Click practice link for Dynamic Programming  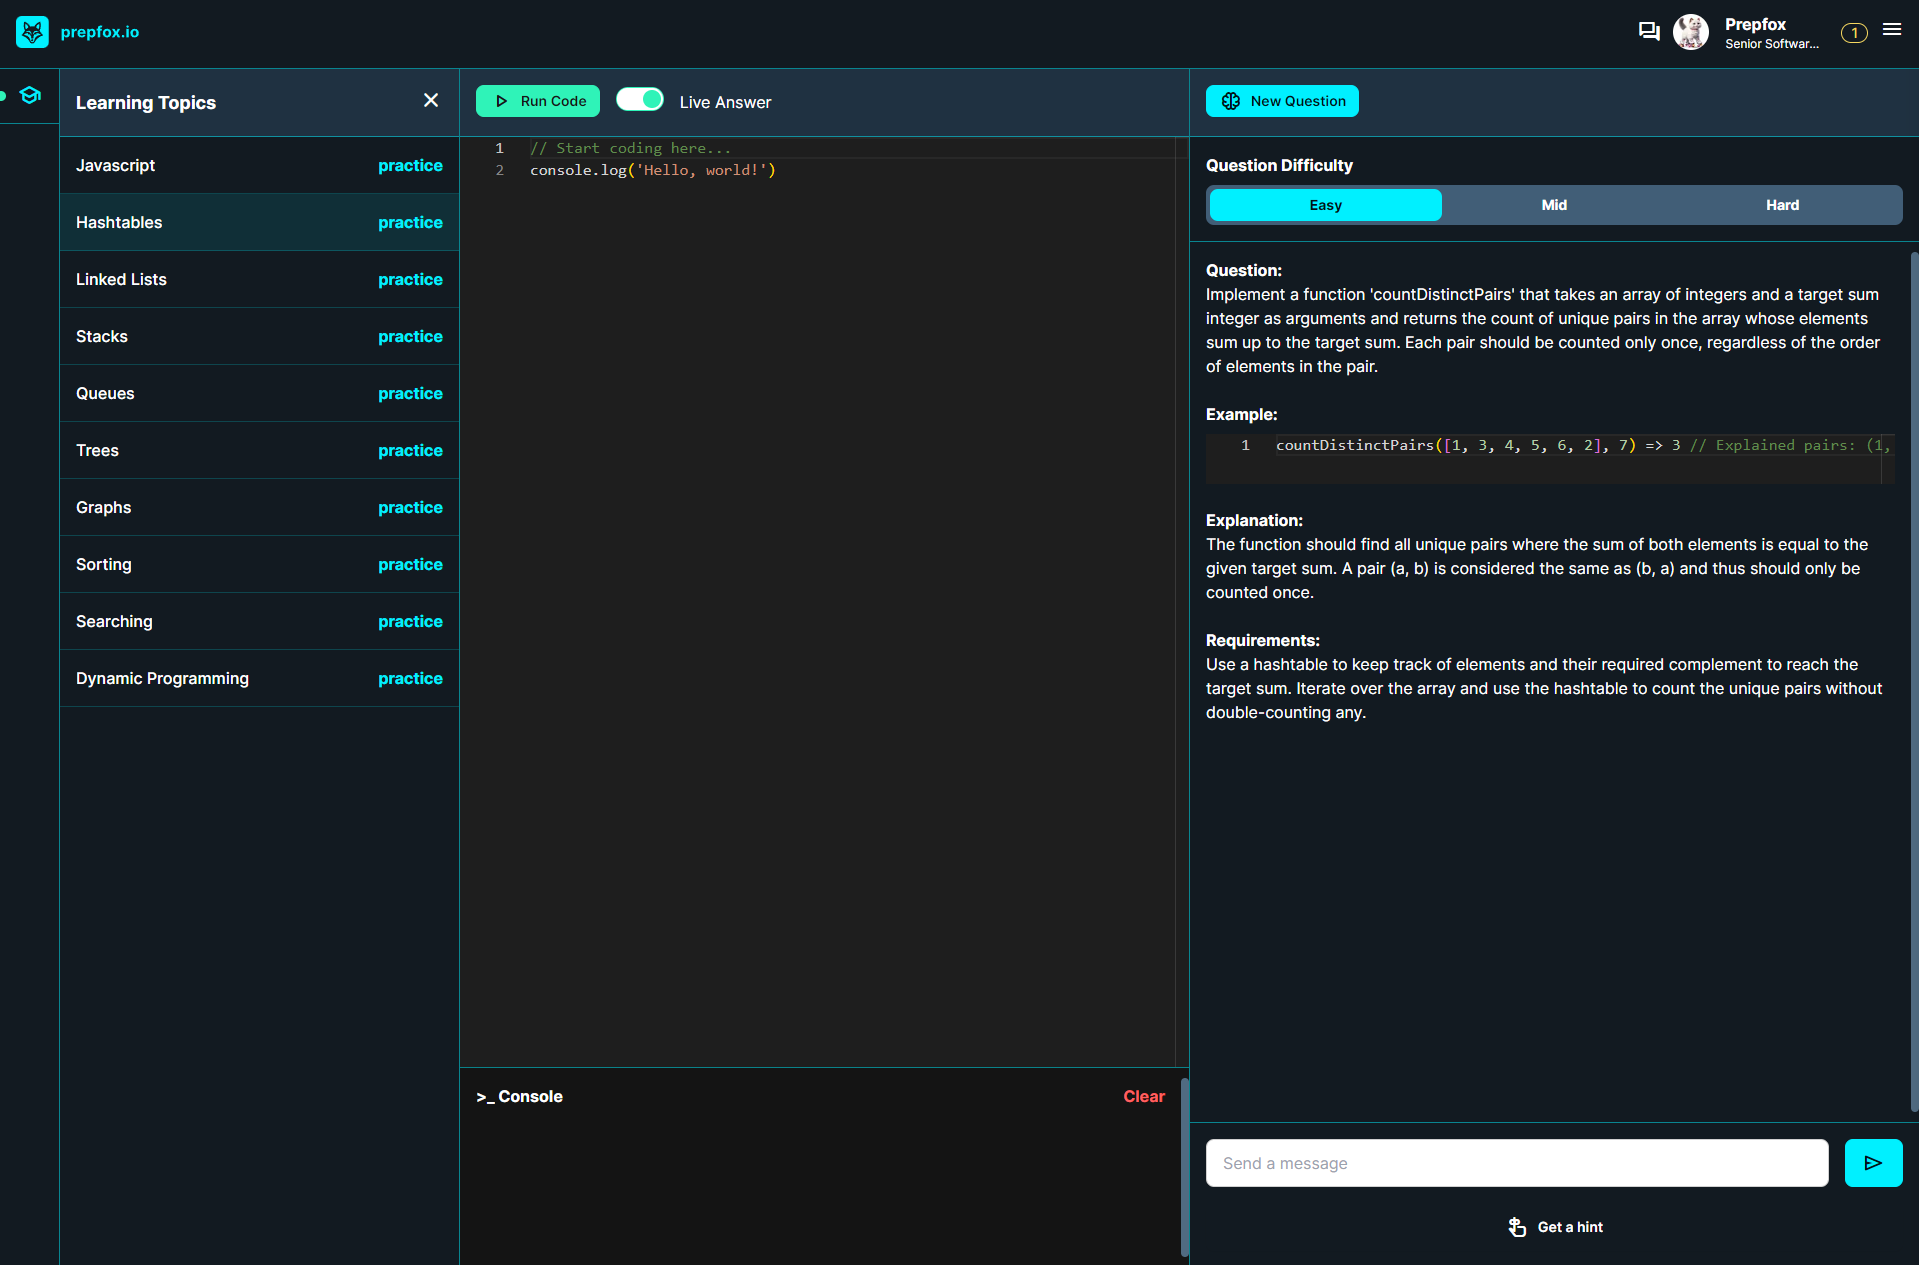(410, 679)
